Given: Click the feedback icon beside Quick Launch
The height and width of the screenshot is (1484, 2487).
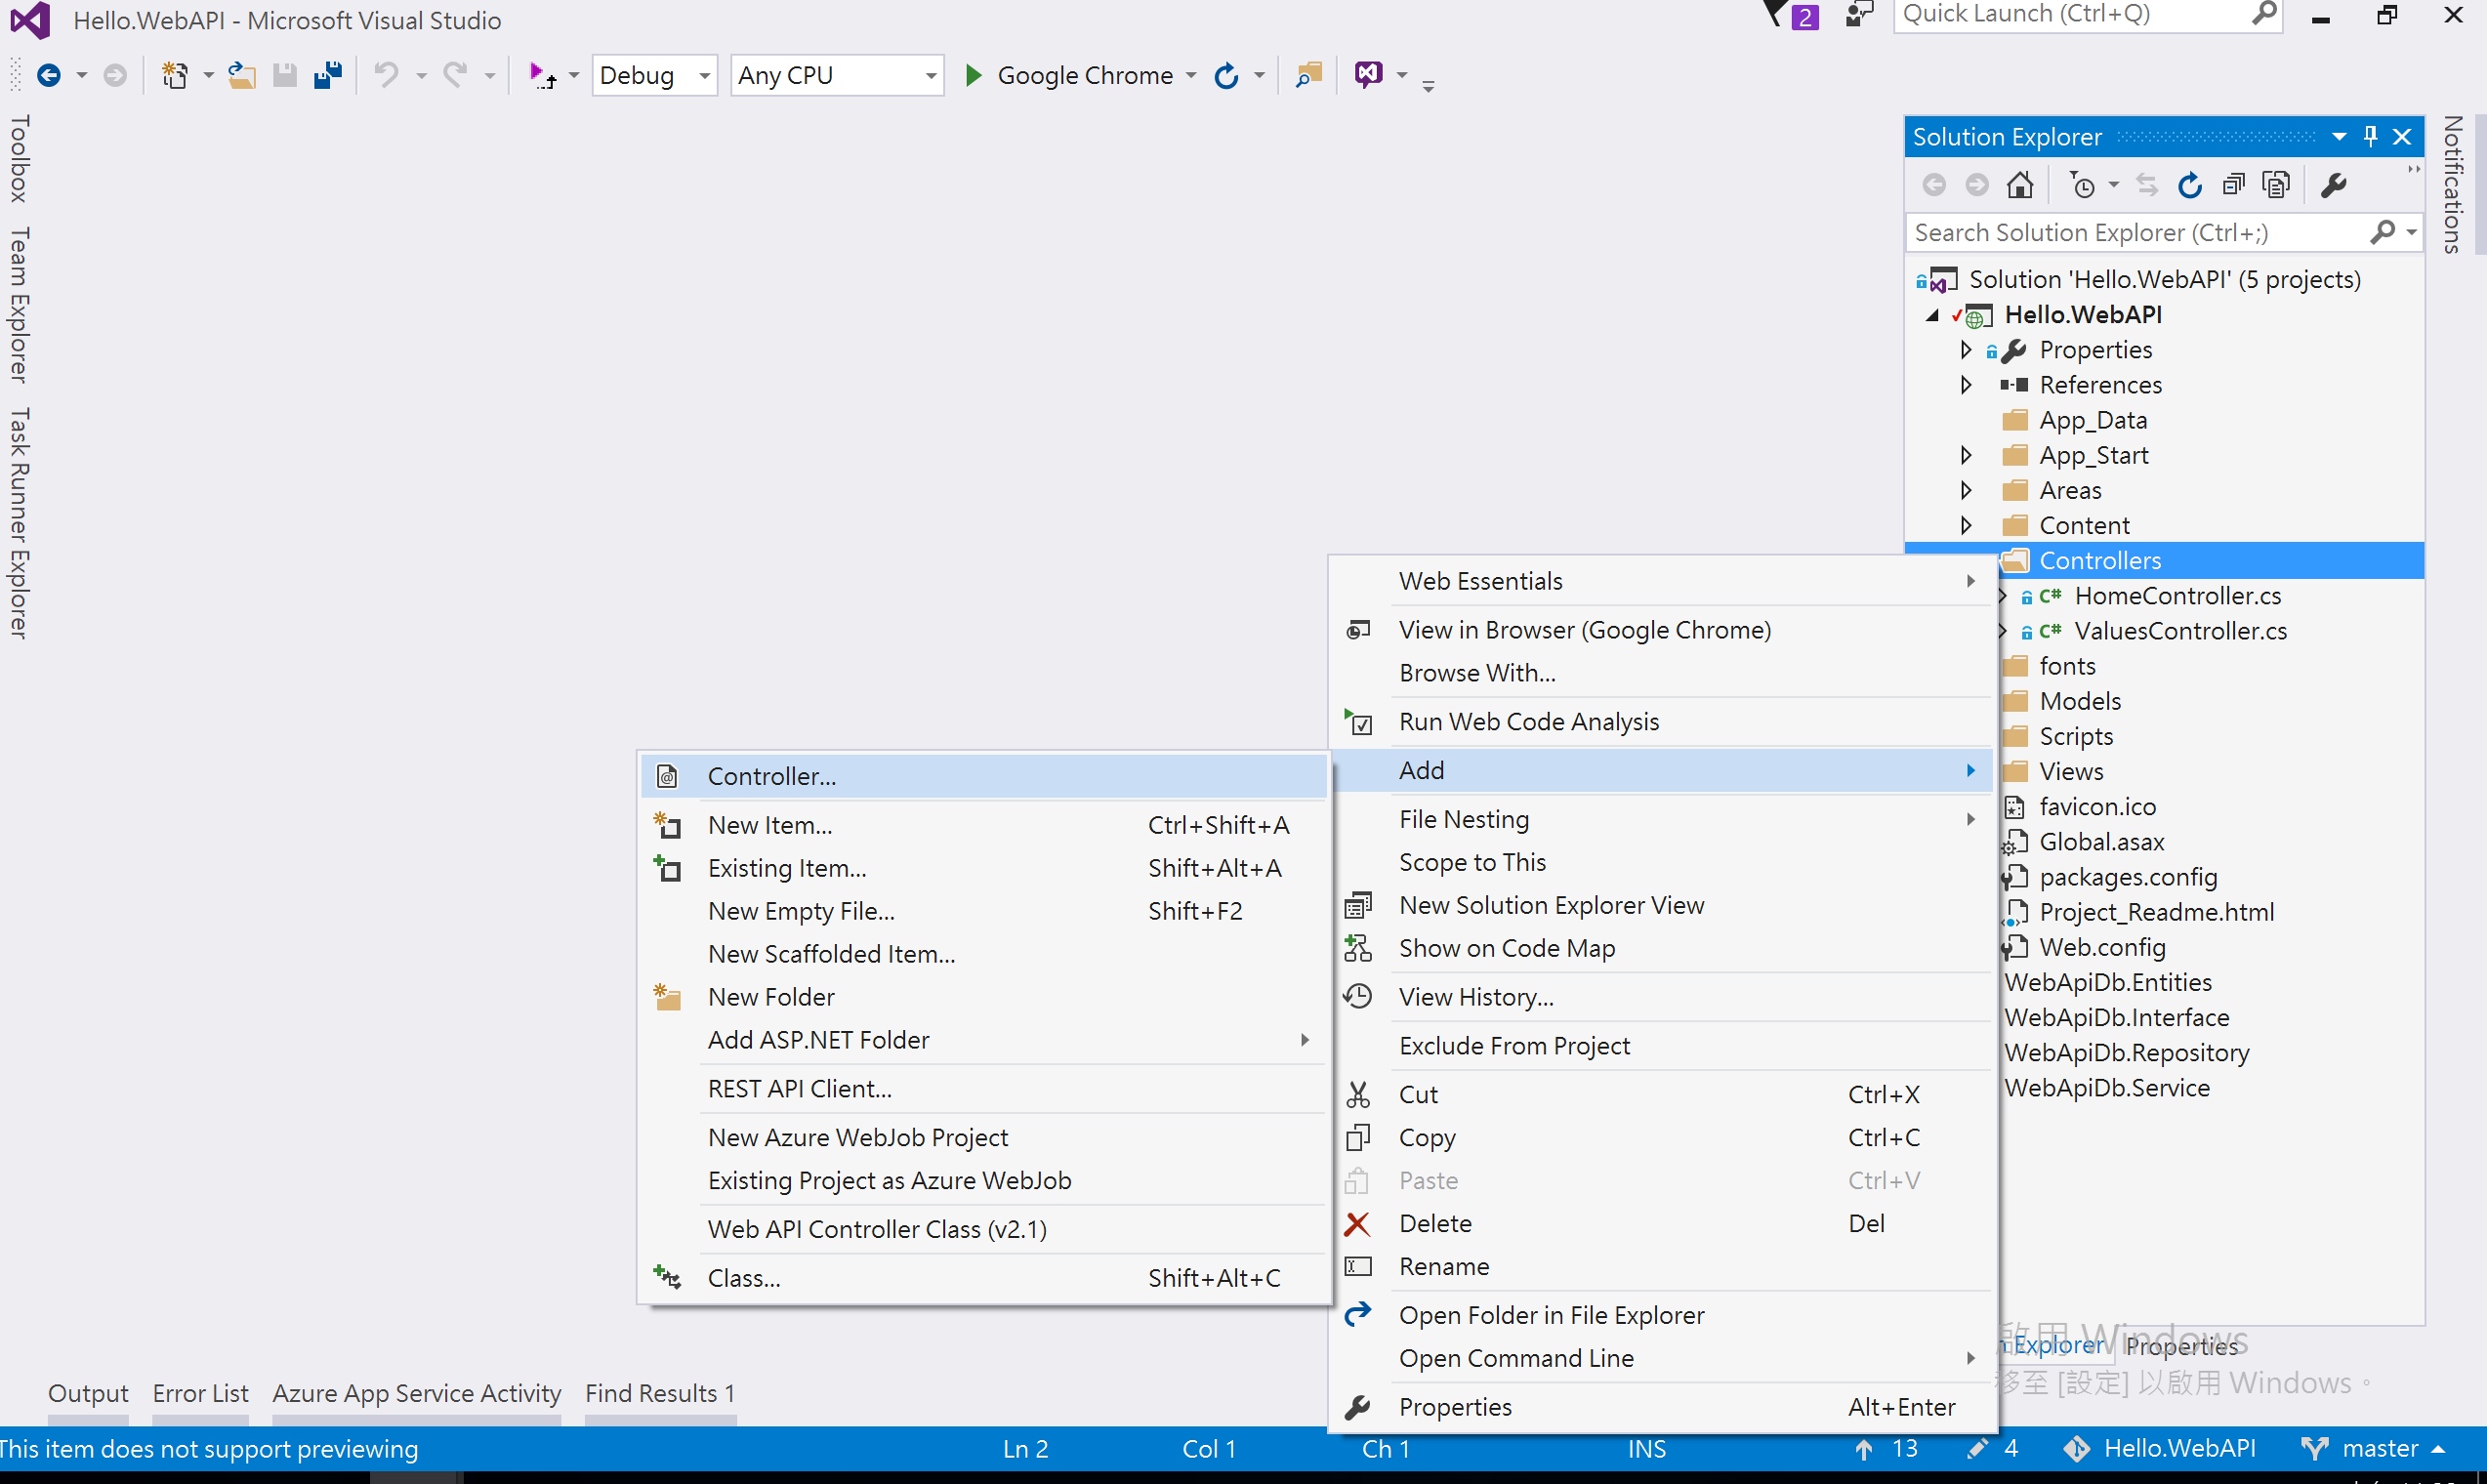Looking at the screenshot, I should coord(1858,15).
